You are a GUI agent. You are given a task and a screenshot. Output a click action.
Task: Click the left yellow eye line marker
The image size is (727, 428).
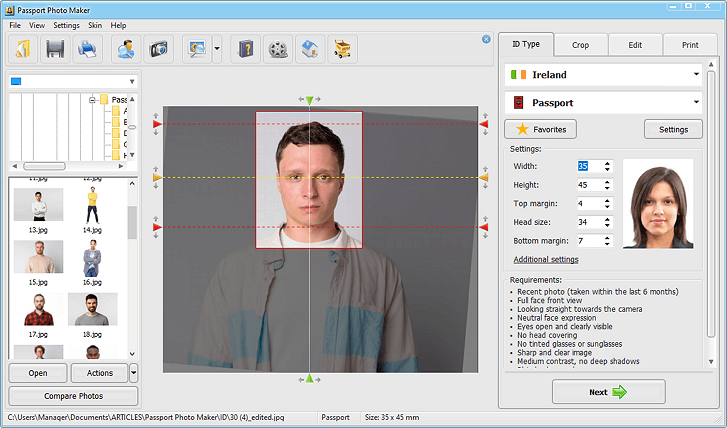tap(157, 178)
